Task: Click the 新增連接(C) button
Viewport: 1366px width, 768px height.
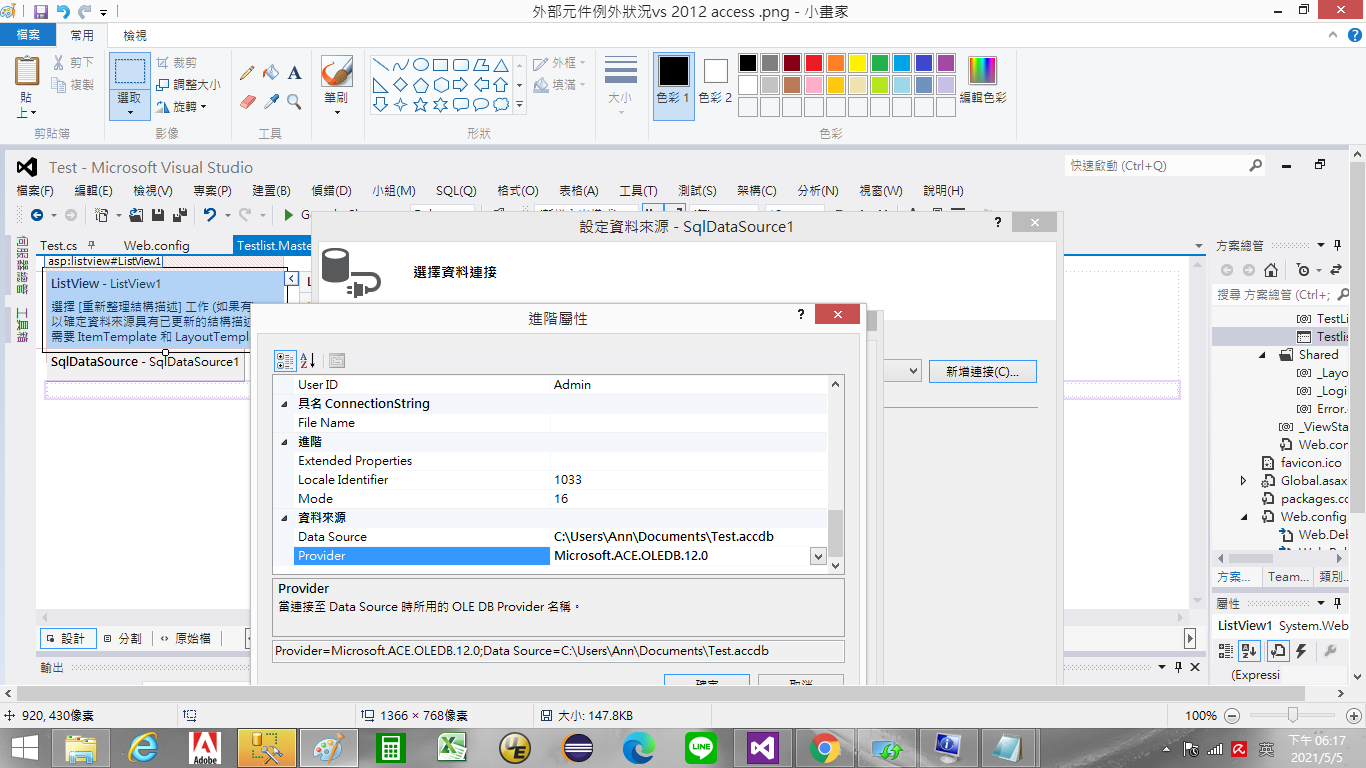Action: 983,371
